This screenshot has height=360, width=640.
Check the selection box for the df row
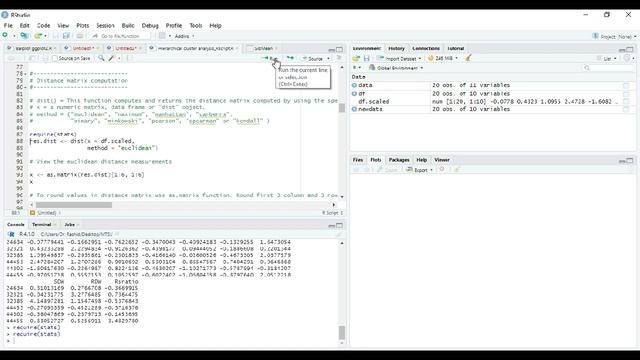click(626, 94)
